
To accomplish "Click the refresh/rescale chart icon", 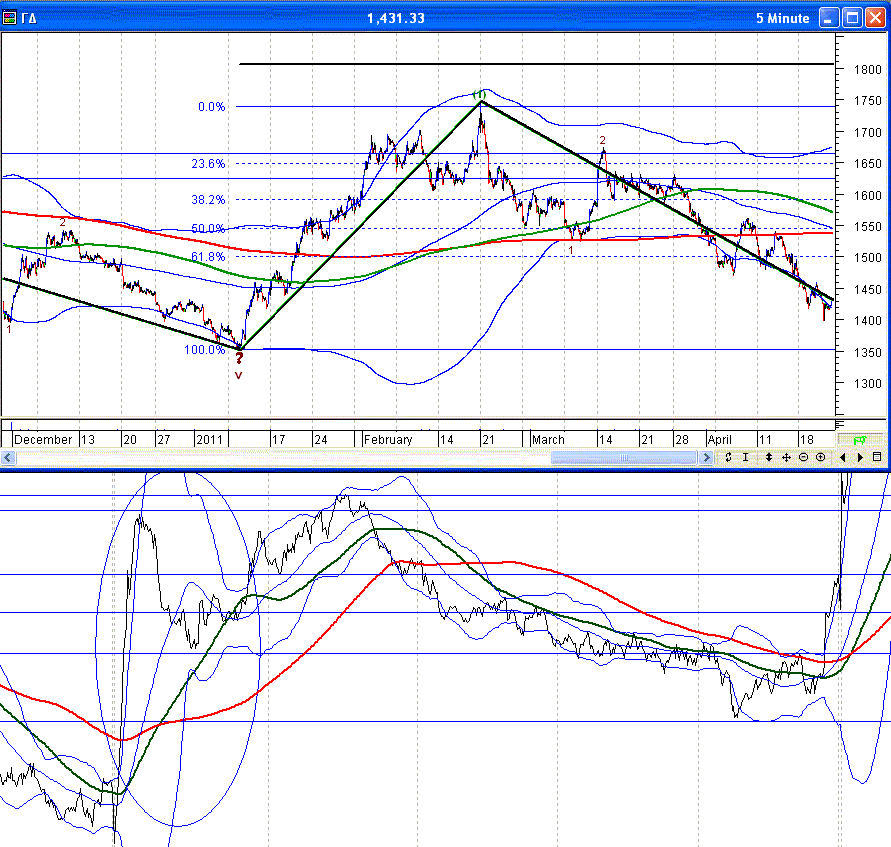I will tap(729, 457).
